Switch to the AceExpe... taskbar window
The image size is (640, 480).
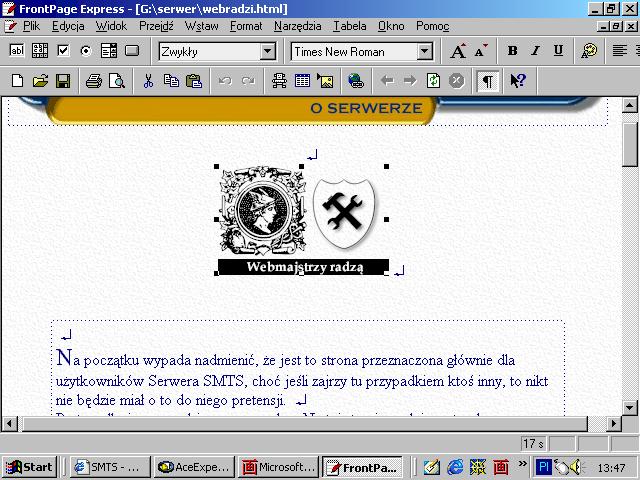[x=194, y=467]
